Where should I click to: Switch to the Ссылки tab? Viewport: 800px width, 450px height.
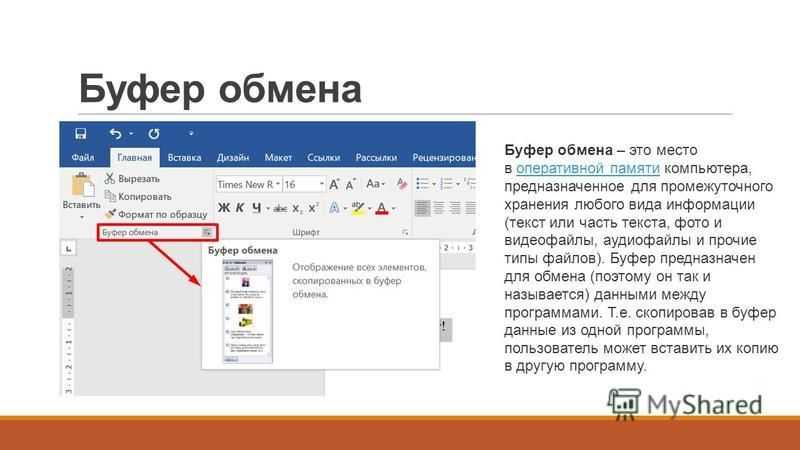(x=323, y=158)
